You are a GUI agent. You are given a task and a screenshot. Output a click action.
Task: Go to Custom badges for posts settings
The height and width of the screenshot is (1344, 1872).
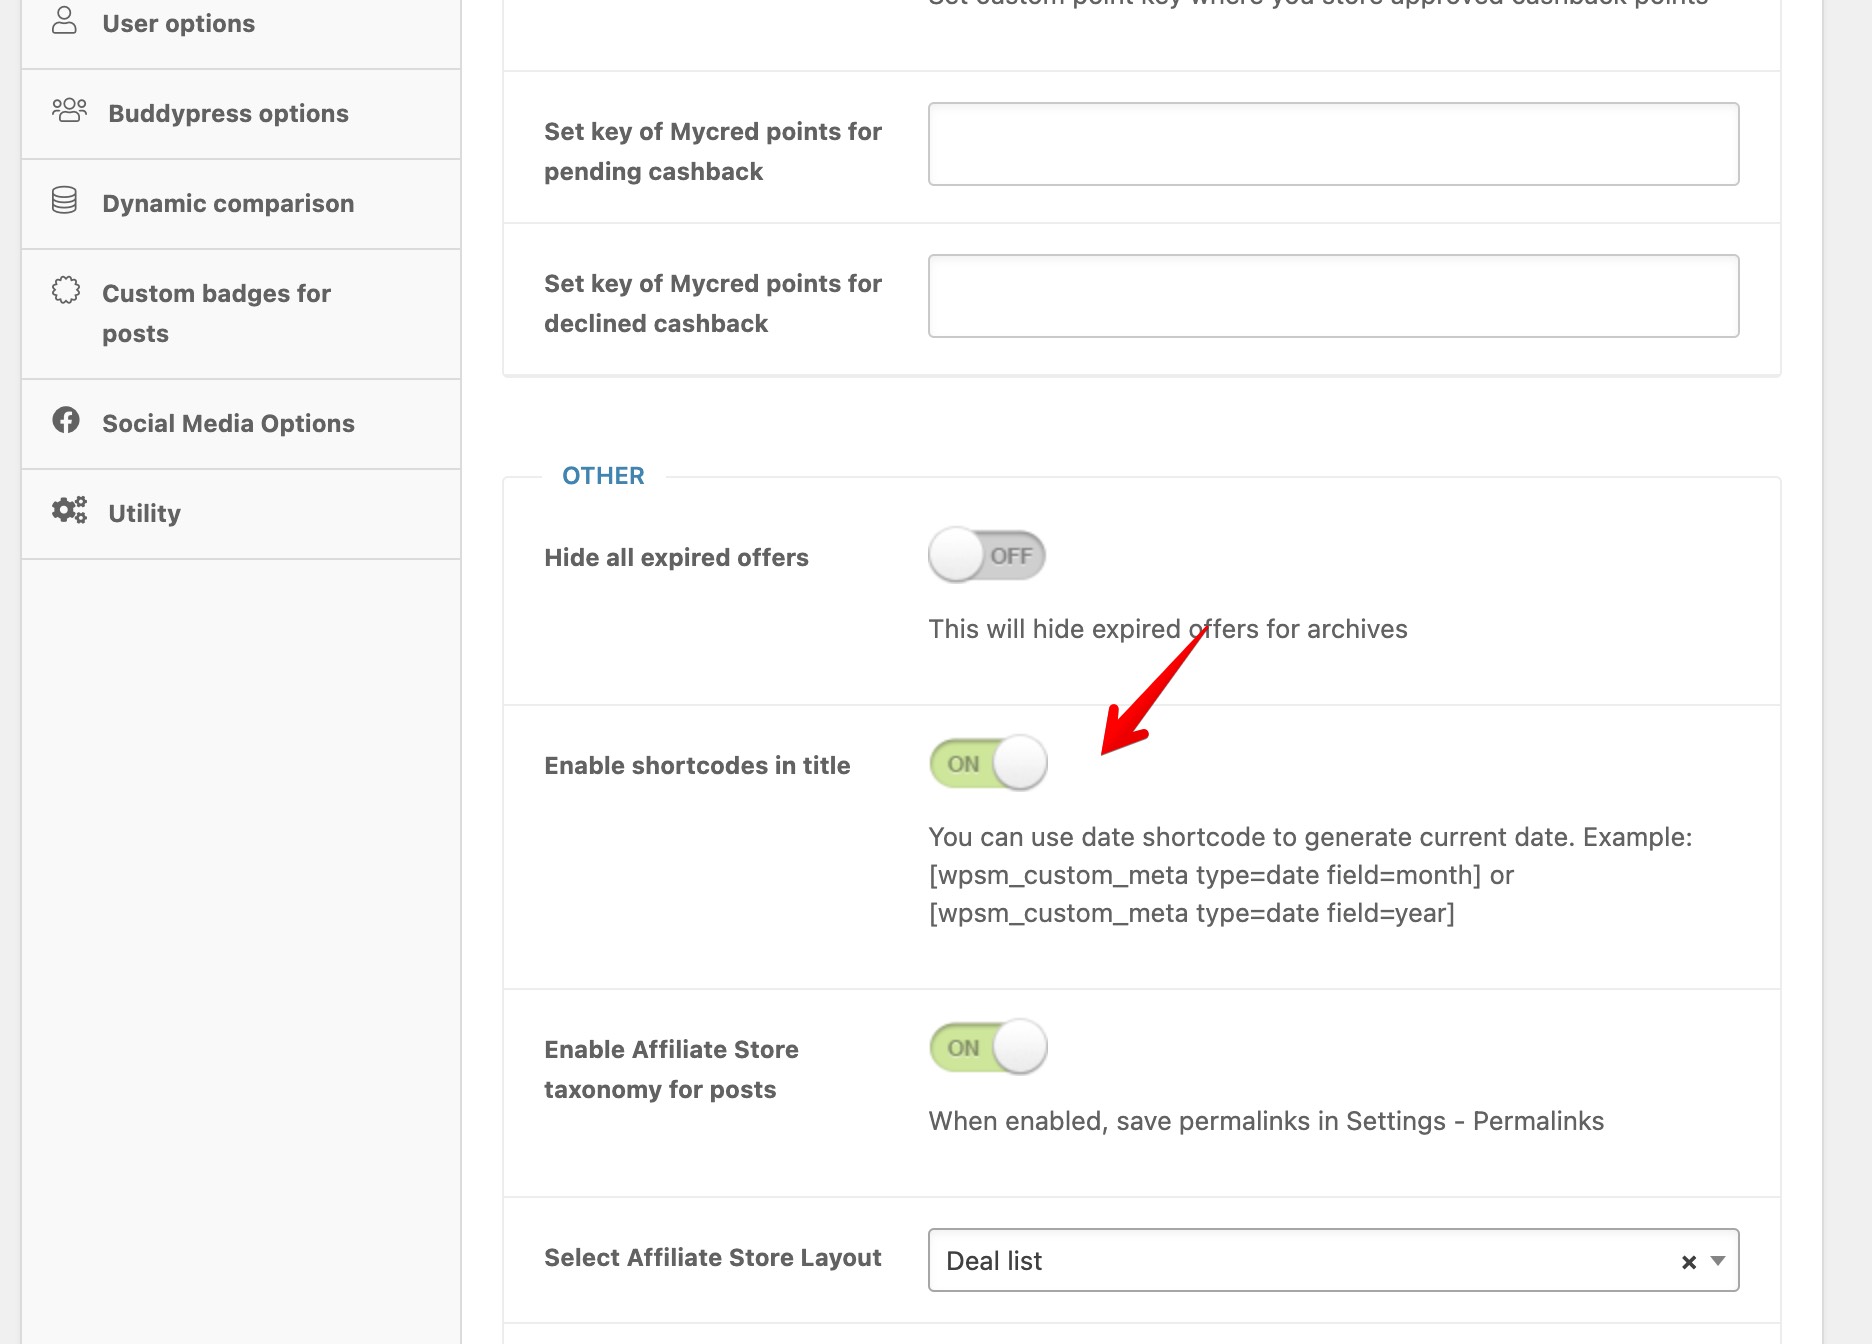pos(215,312)
